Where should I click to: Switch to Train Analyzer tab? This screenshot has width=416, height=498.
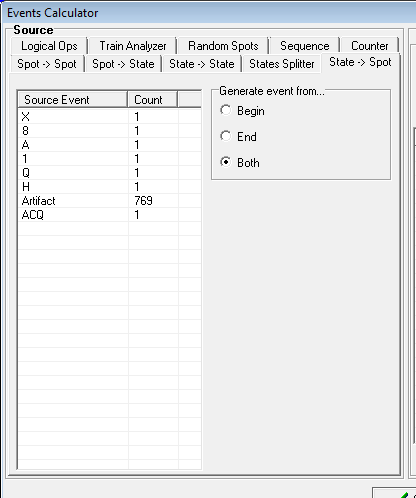click(x=133, y=46)
